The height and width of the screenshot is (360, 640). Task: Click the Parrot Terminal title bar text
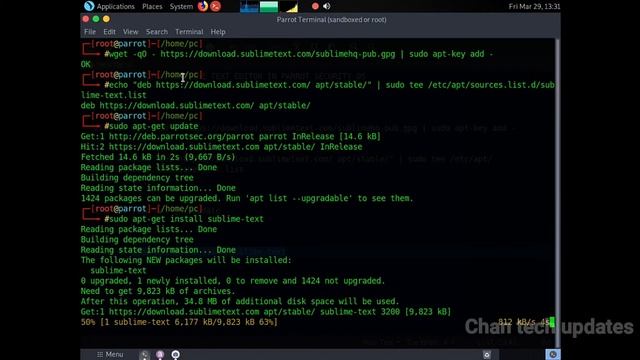(x=331, y=19)
